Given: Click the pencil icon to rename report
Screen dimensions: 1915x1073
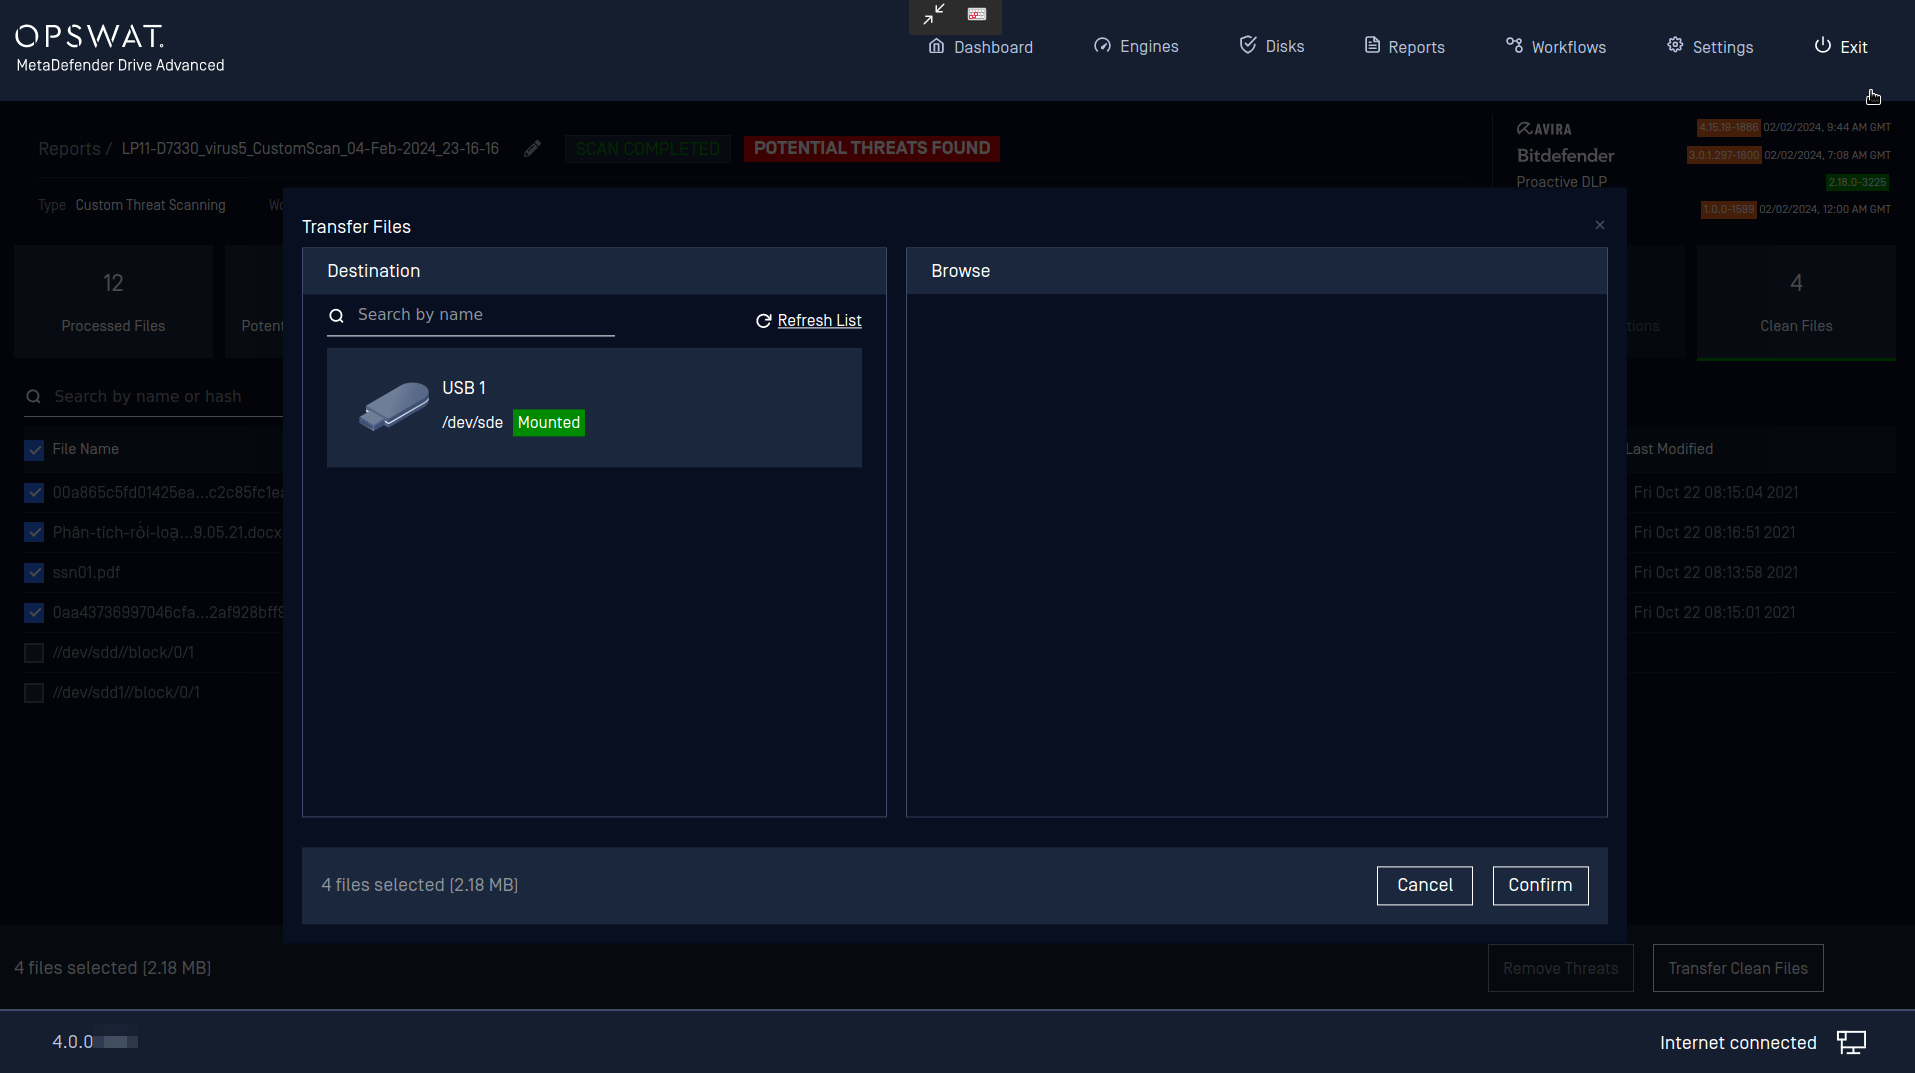Looking at the screenshot, I should coord(533,148).
